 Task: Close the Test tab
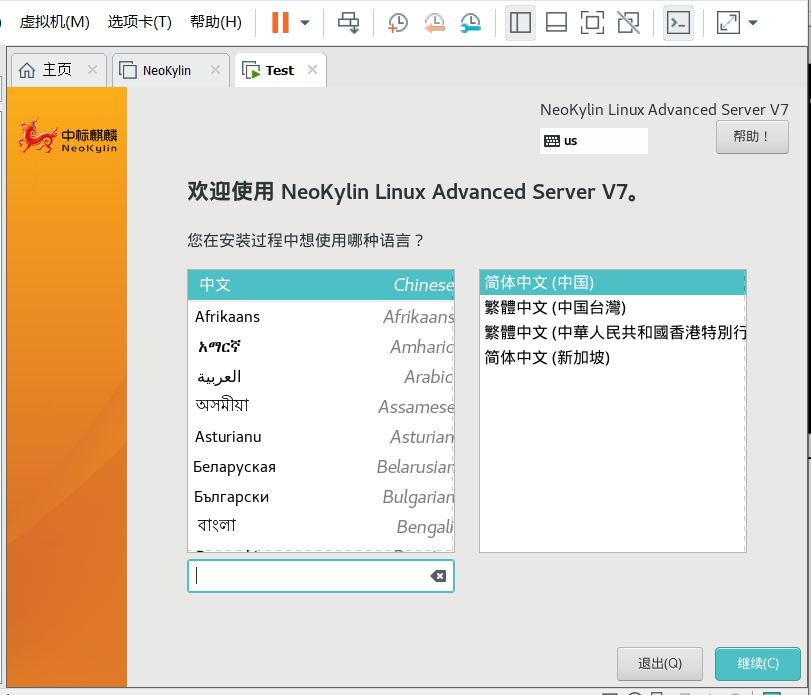pos(312,69)
